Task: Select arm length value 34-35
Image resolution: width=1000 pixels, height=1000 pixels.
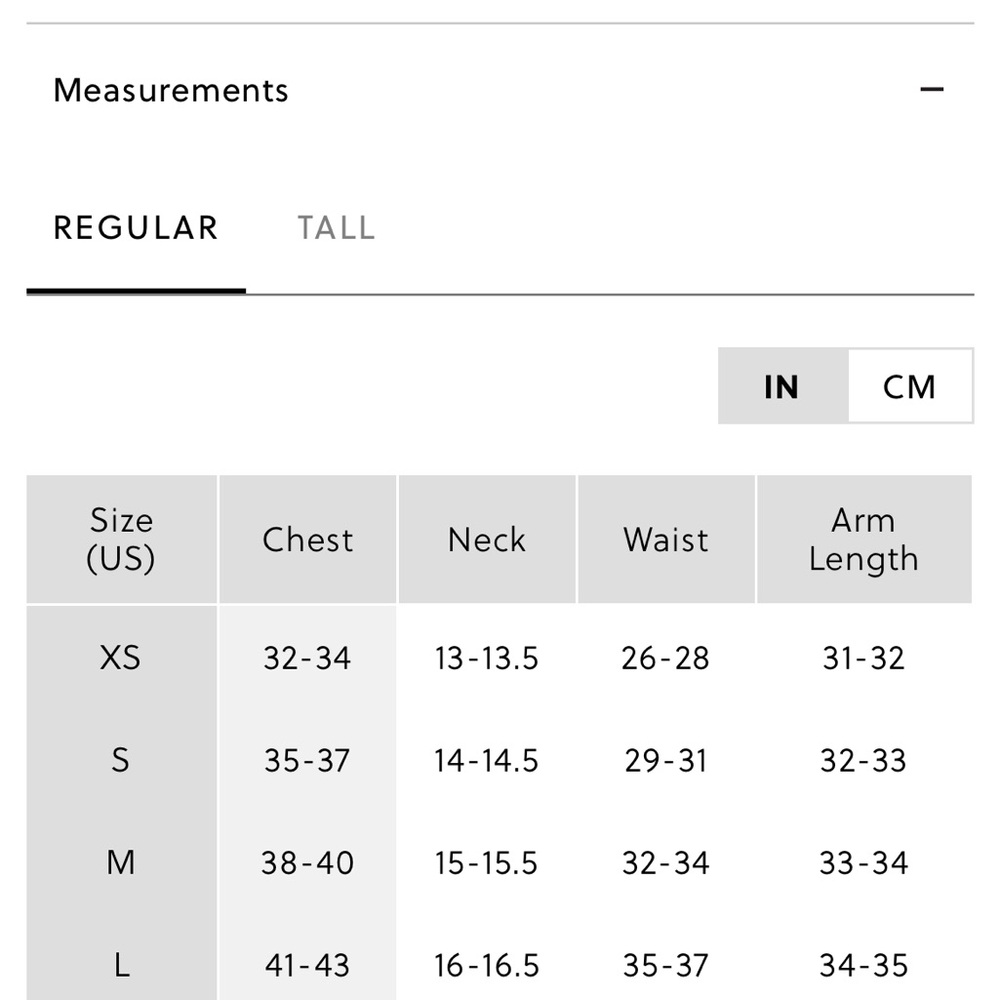Action: click(864, 965)
